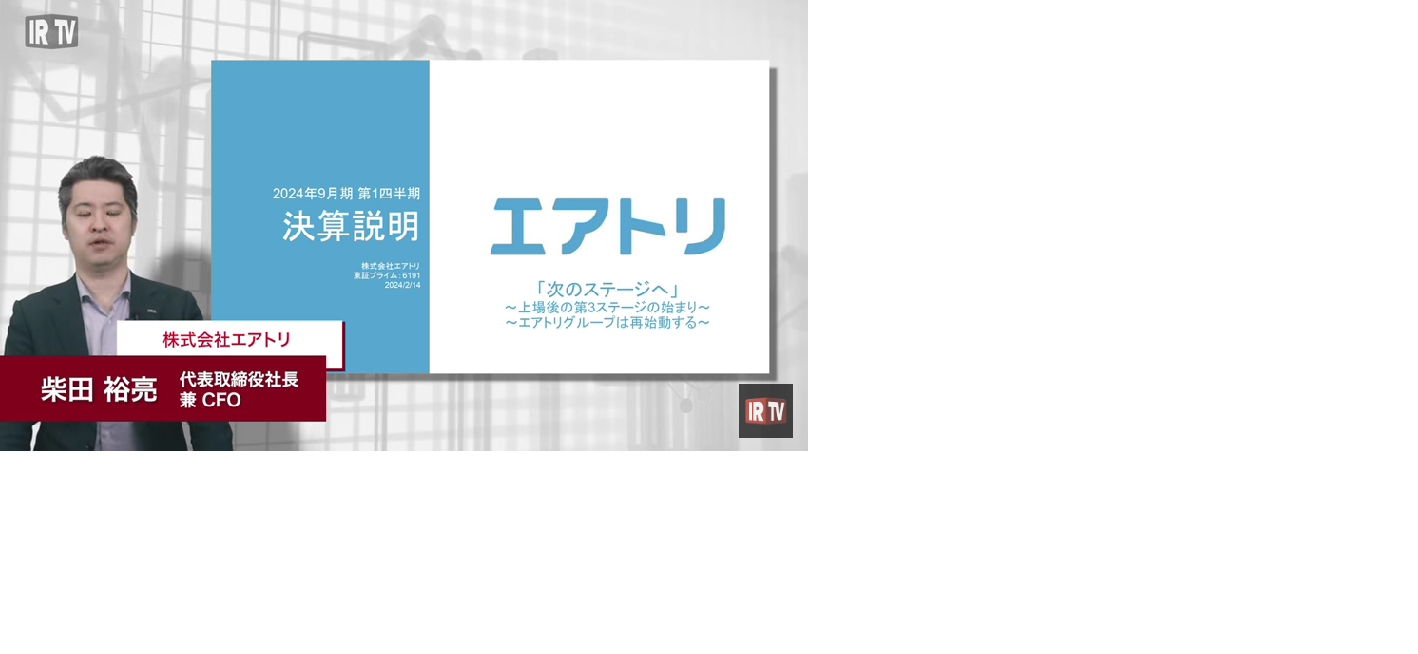Screen dimensions: 1418x654
Task: Click the ～上場後の第3ステージの始まり～ line
Action: pyautogui.click(x=608, y=307)
